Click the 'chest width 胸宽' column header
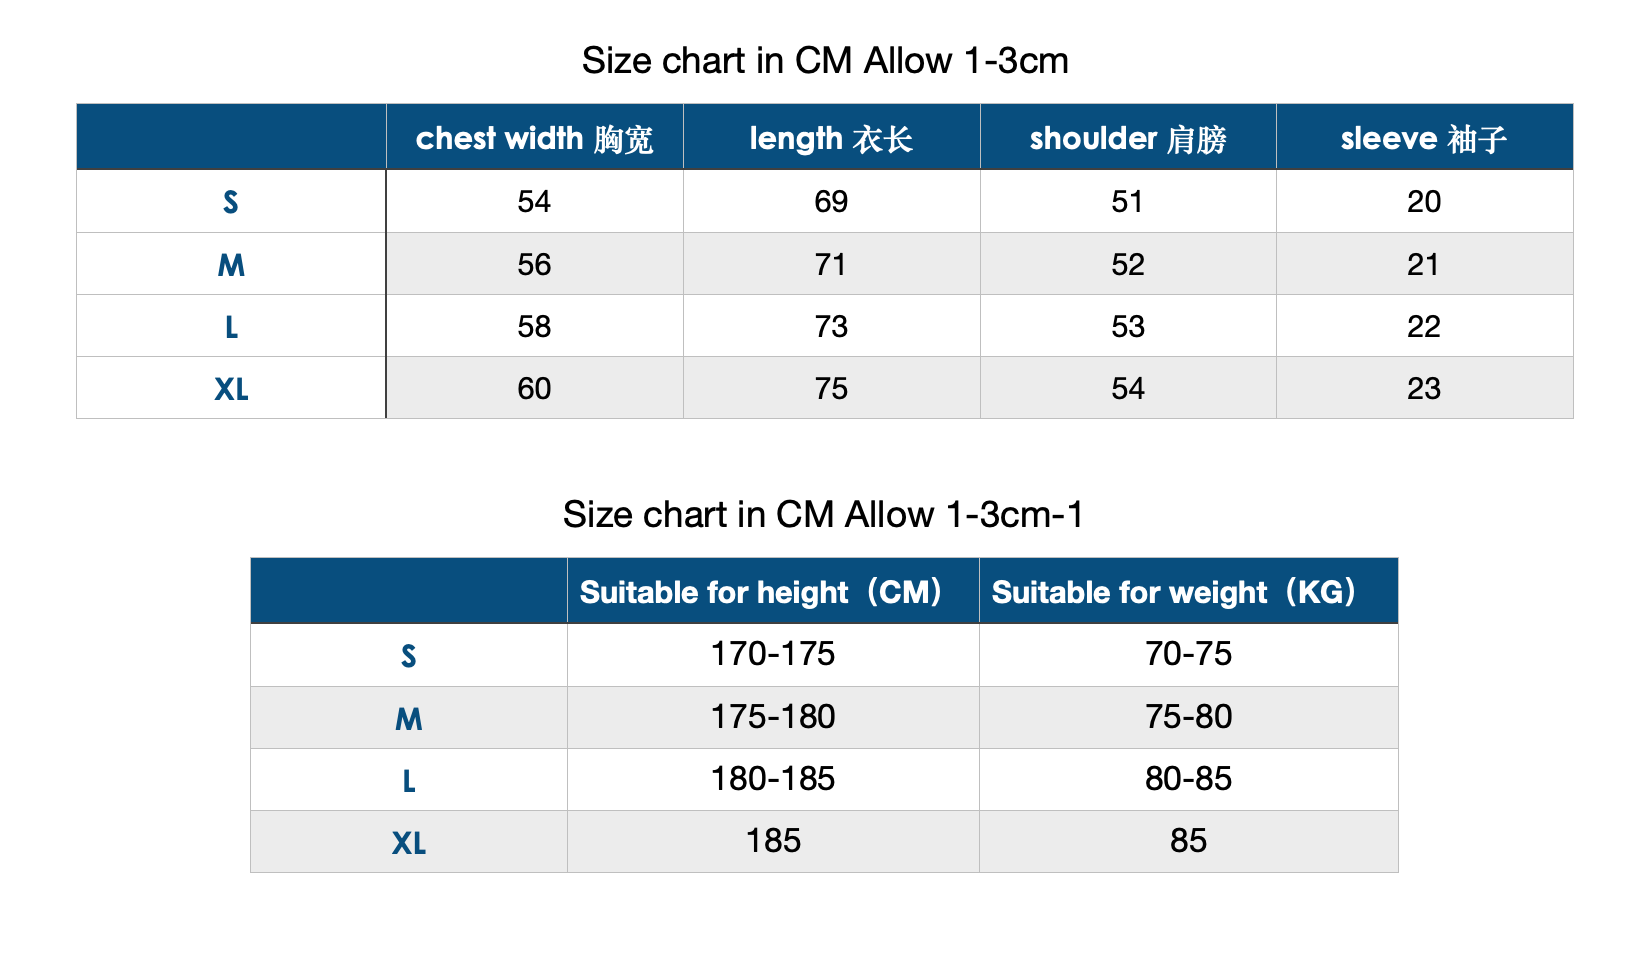The height and width of the screenshot is (954, 1648). click(x=534, y=138)
